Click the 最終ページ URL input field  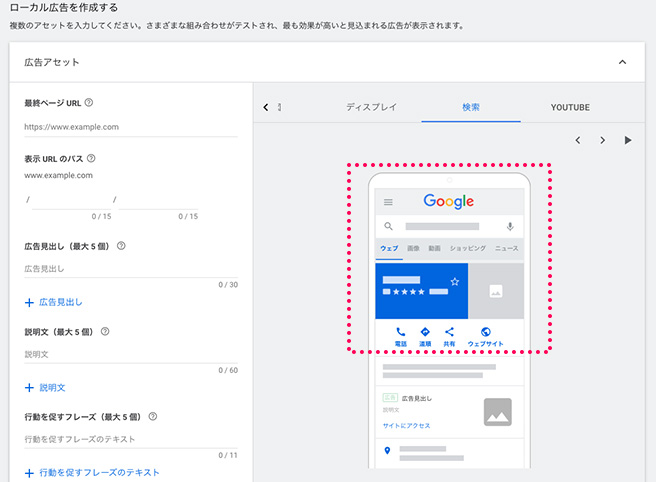click(130, 127)
